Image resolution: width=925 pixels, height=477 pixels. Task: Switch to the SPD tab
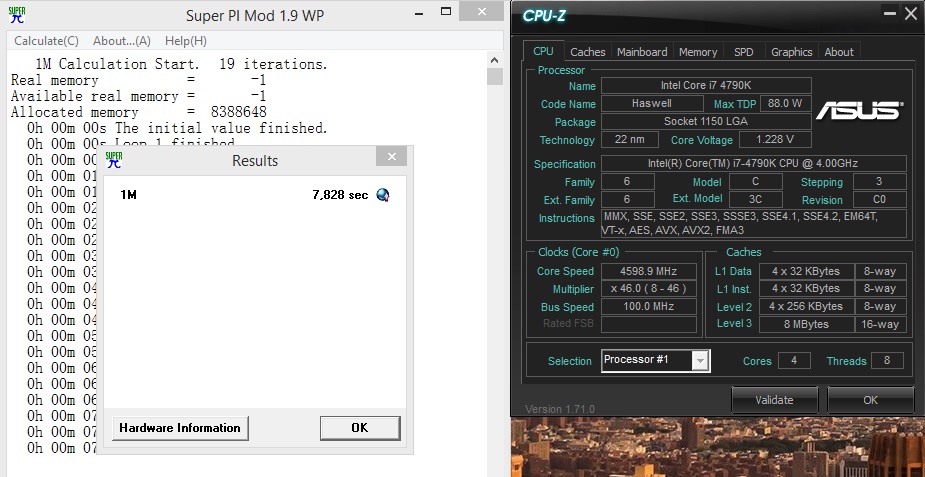point(743,52)
